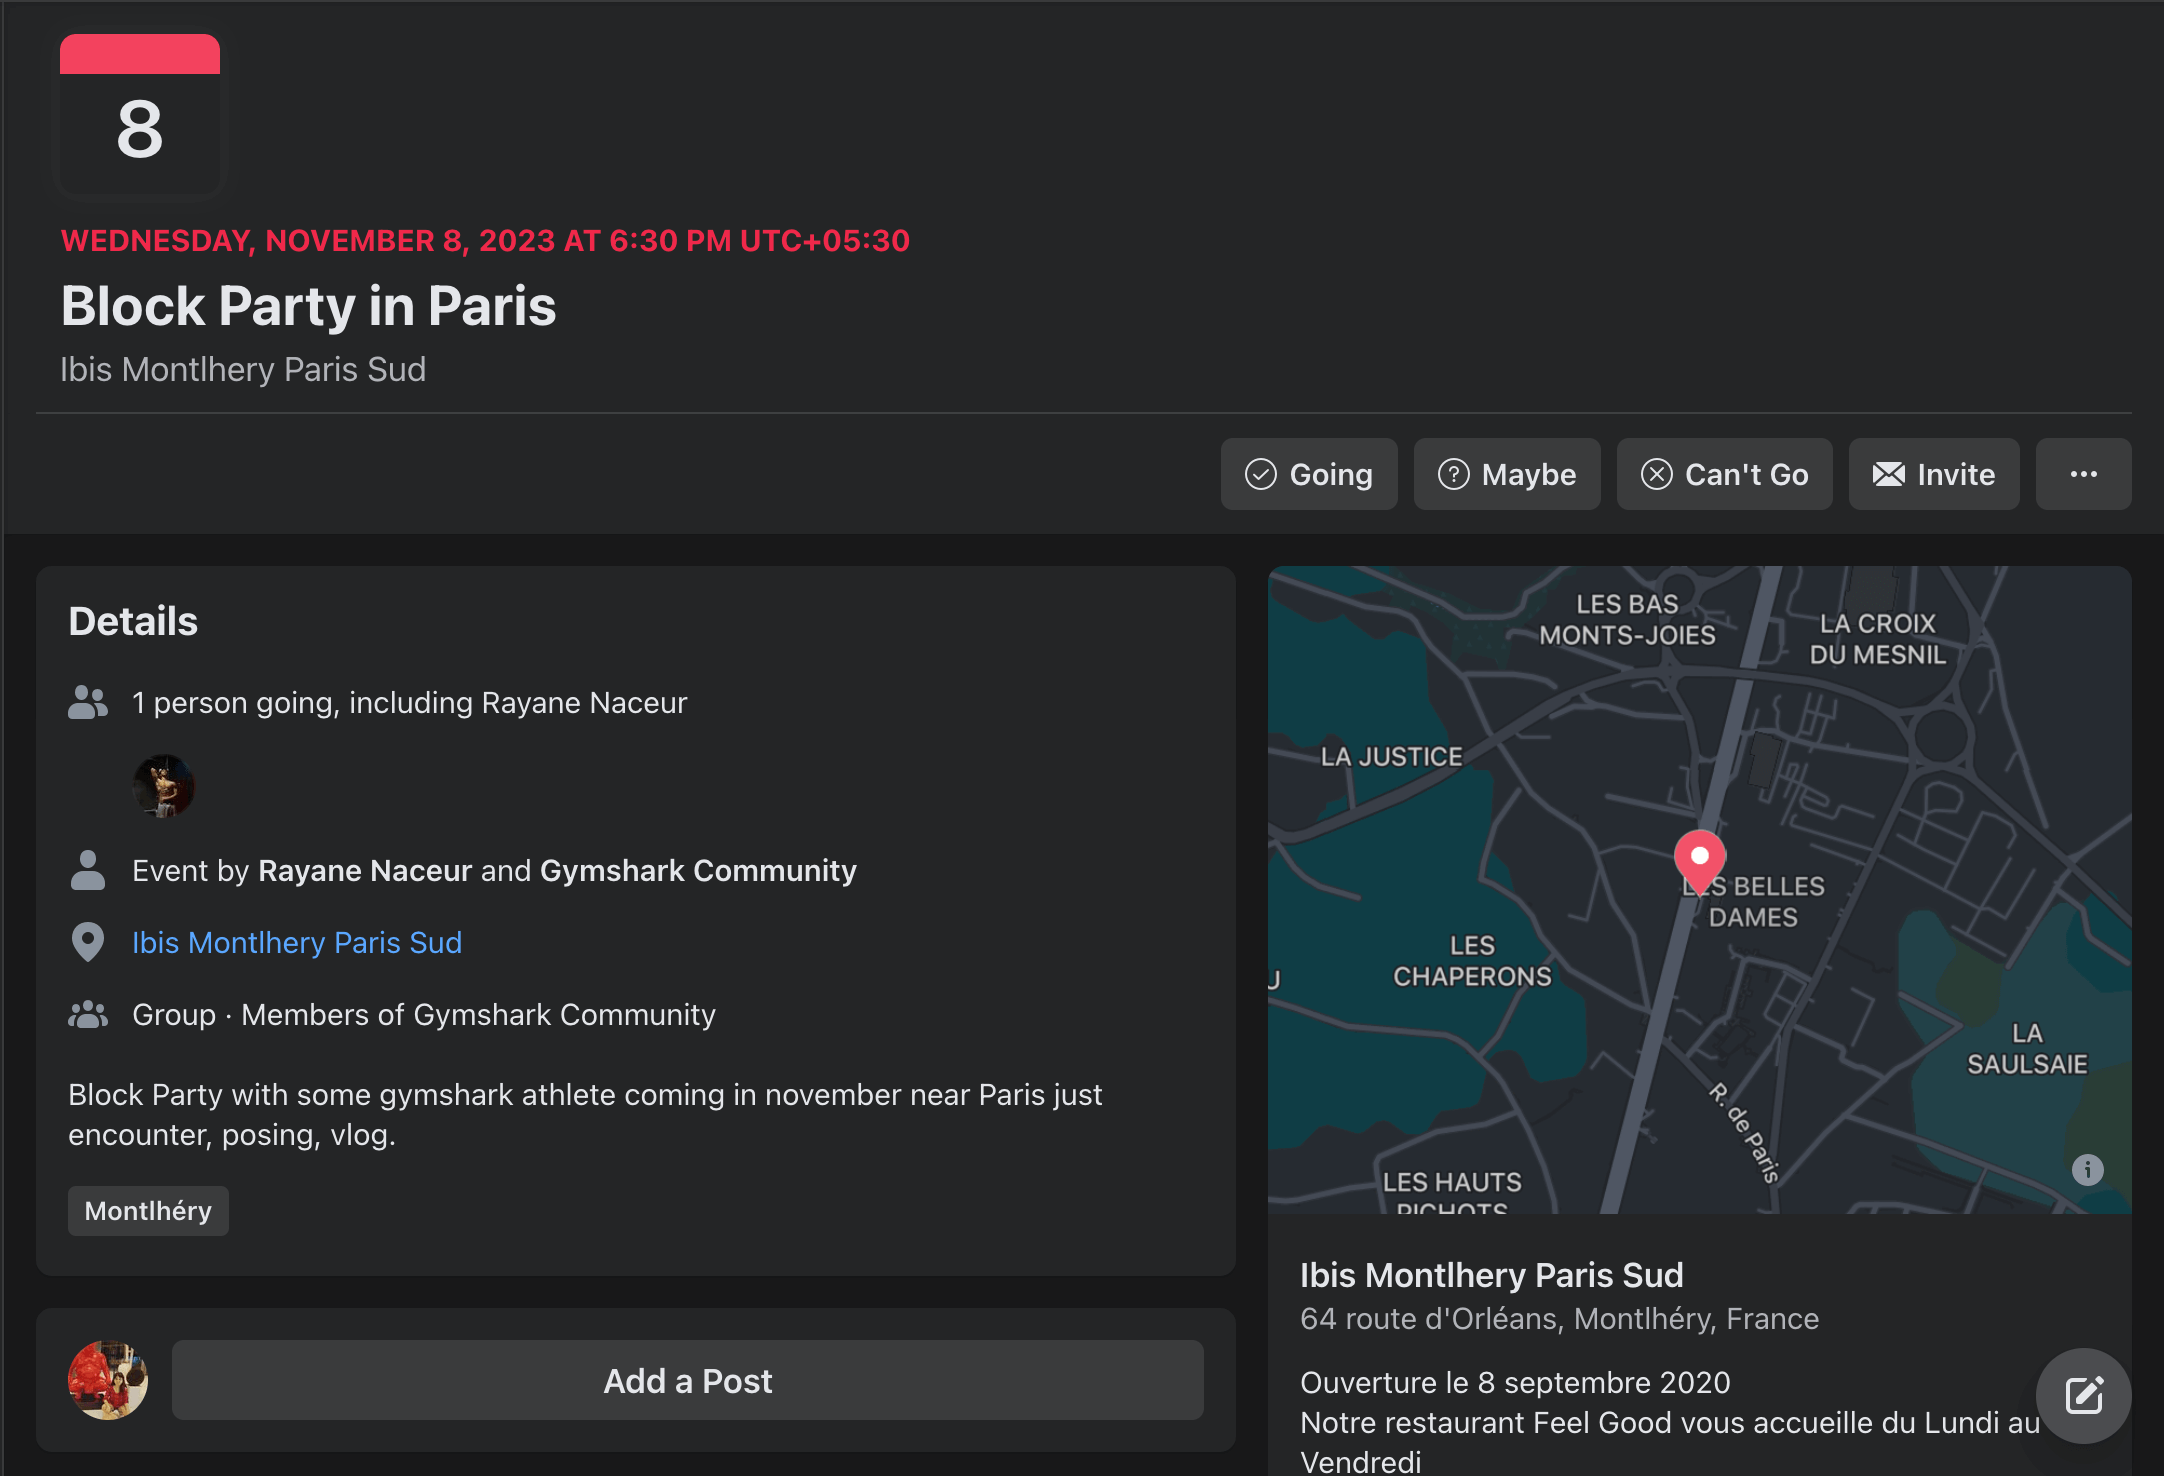Click the Going checkmark button

point(1308,474)
